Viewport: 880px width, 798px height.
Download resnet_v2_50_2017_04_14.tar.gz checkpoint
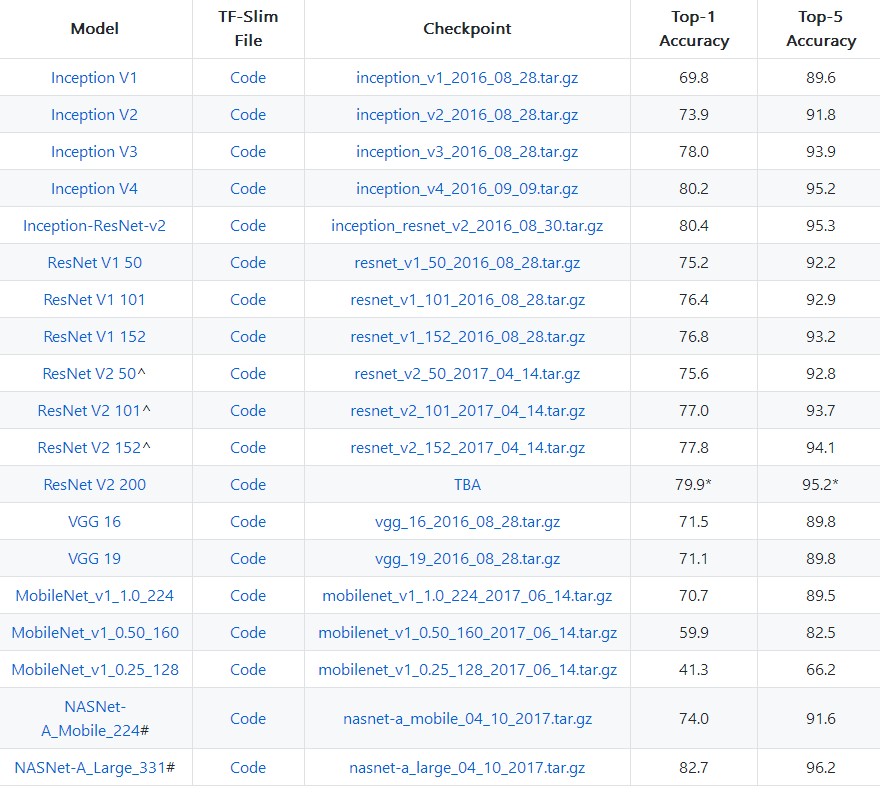point(467,374)
